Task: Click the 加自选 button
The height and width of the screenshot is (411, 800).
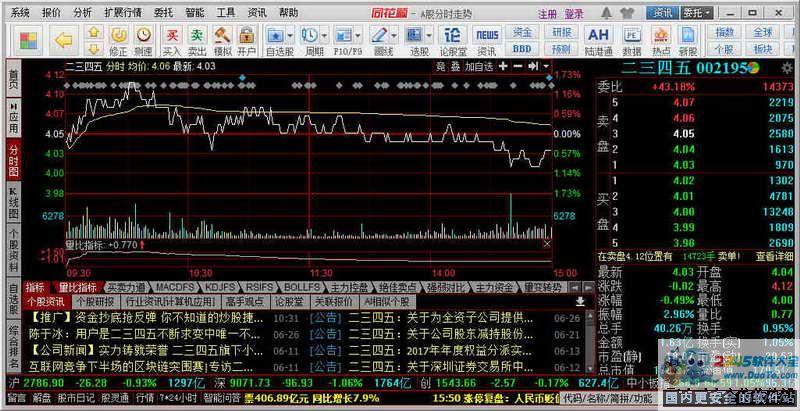Action: (x=479, y=66)
